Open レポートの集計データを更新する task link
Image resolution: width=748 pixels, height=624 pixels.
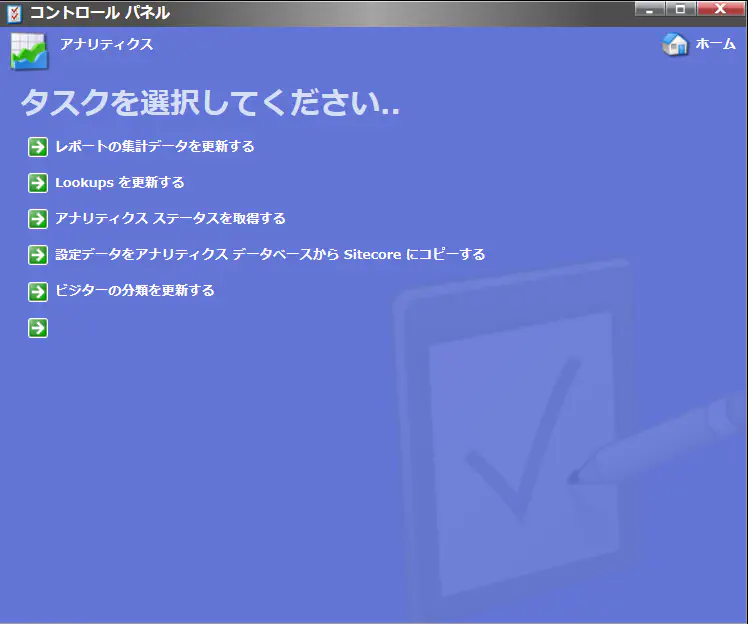pos(155,146)
